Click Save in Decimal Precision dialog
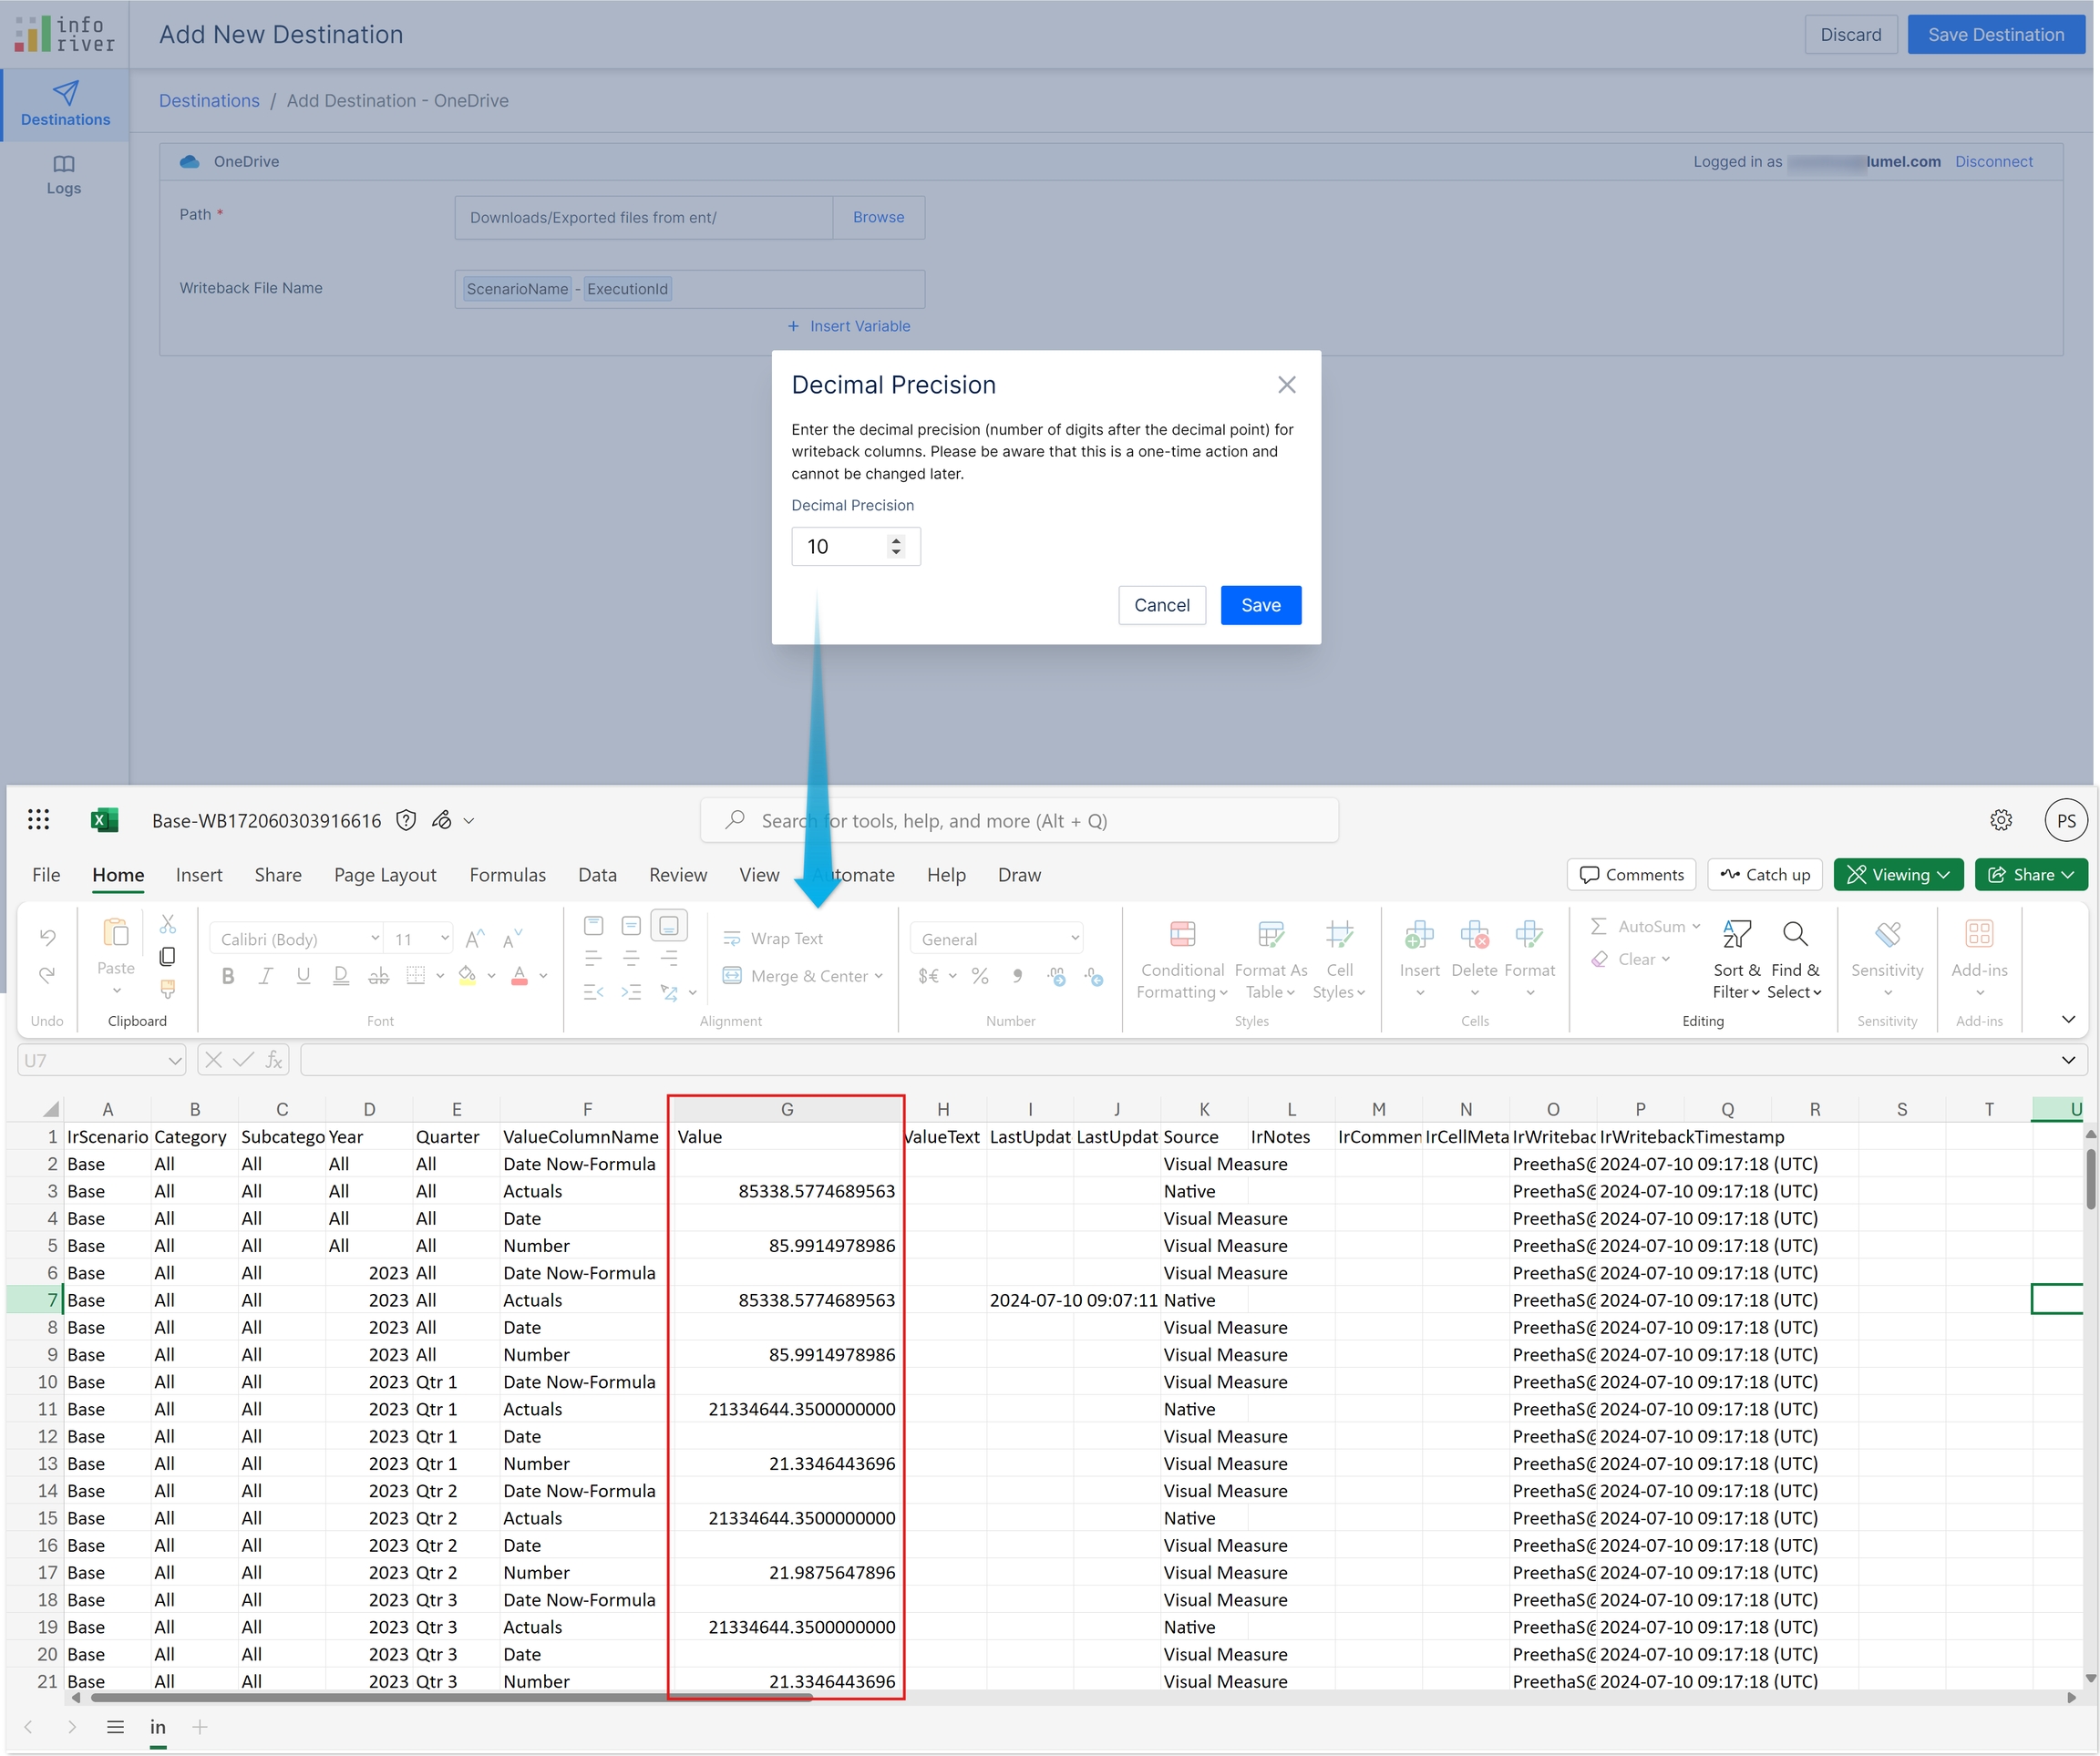Viewport: 2100px width, 1756px height. point(1260,605)
